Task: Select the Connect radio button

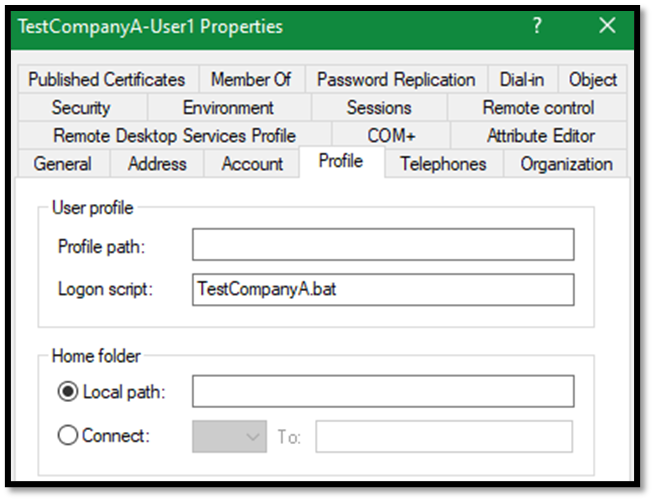Action: point(68,436)
